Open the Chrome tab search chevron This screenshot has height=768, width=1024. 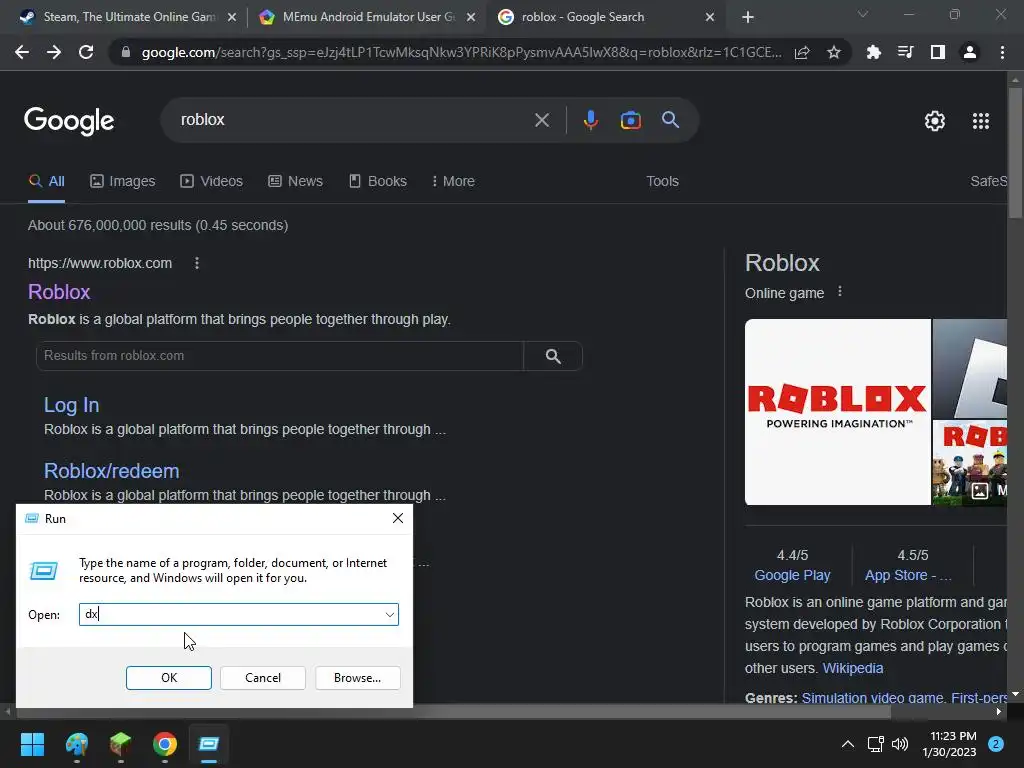click(863, 14)
